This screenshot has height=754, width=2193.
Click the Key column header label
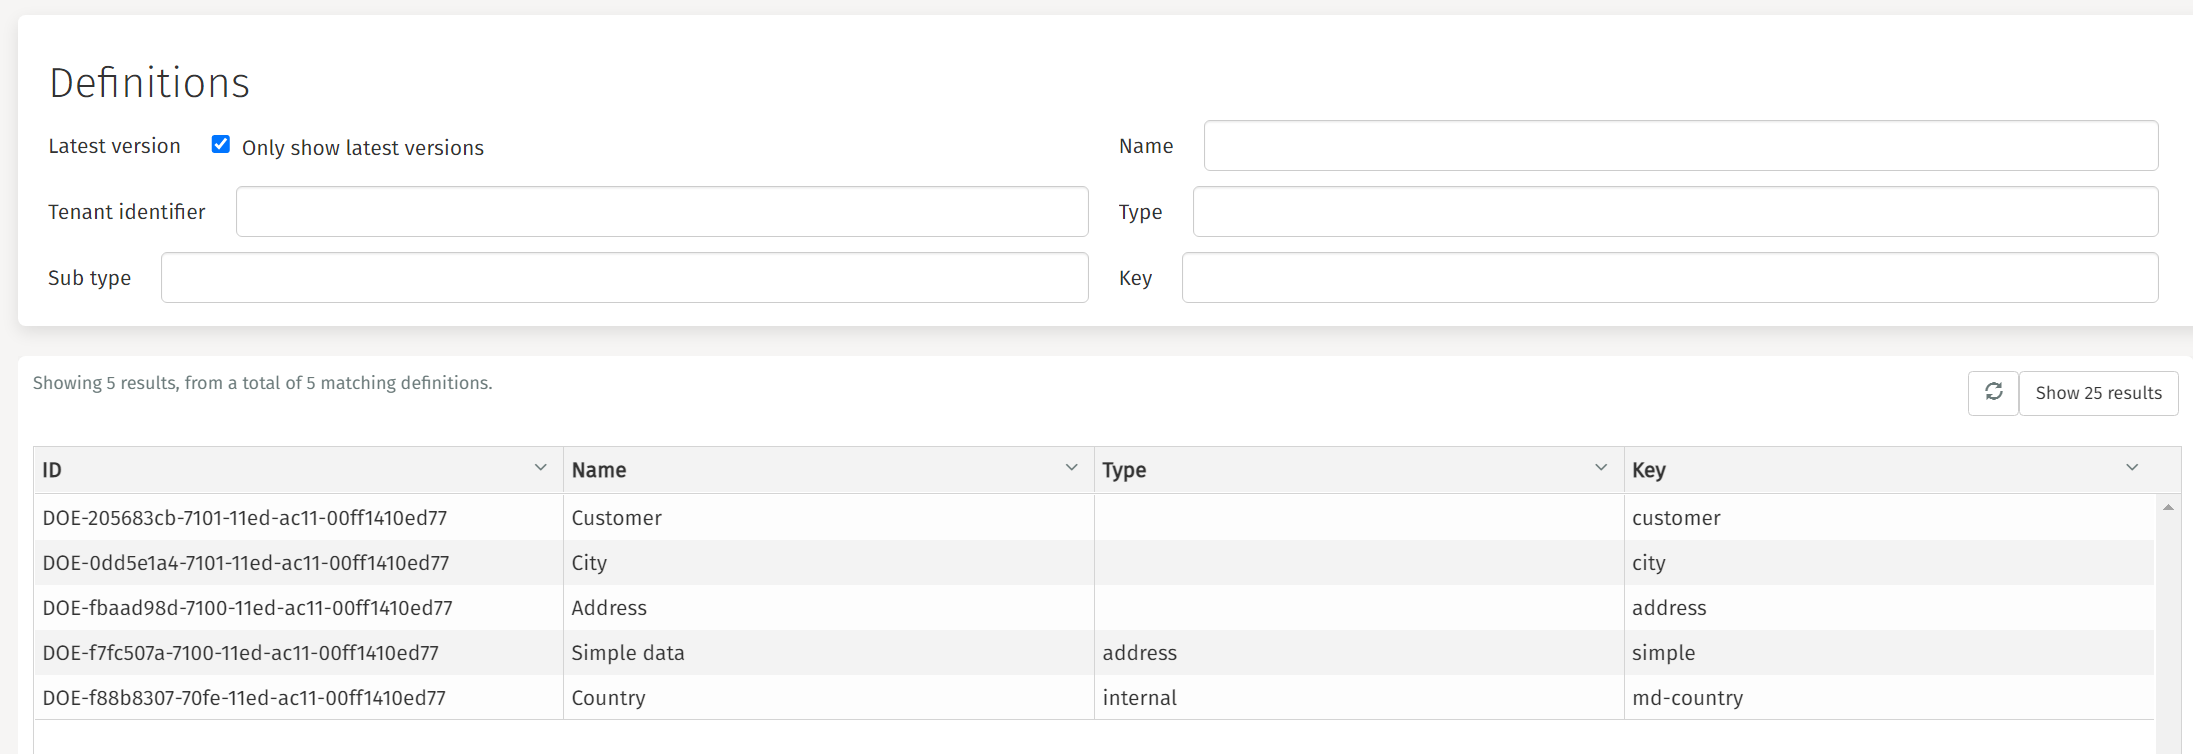coord(1649,470)
